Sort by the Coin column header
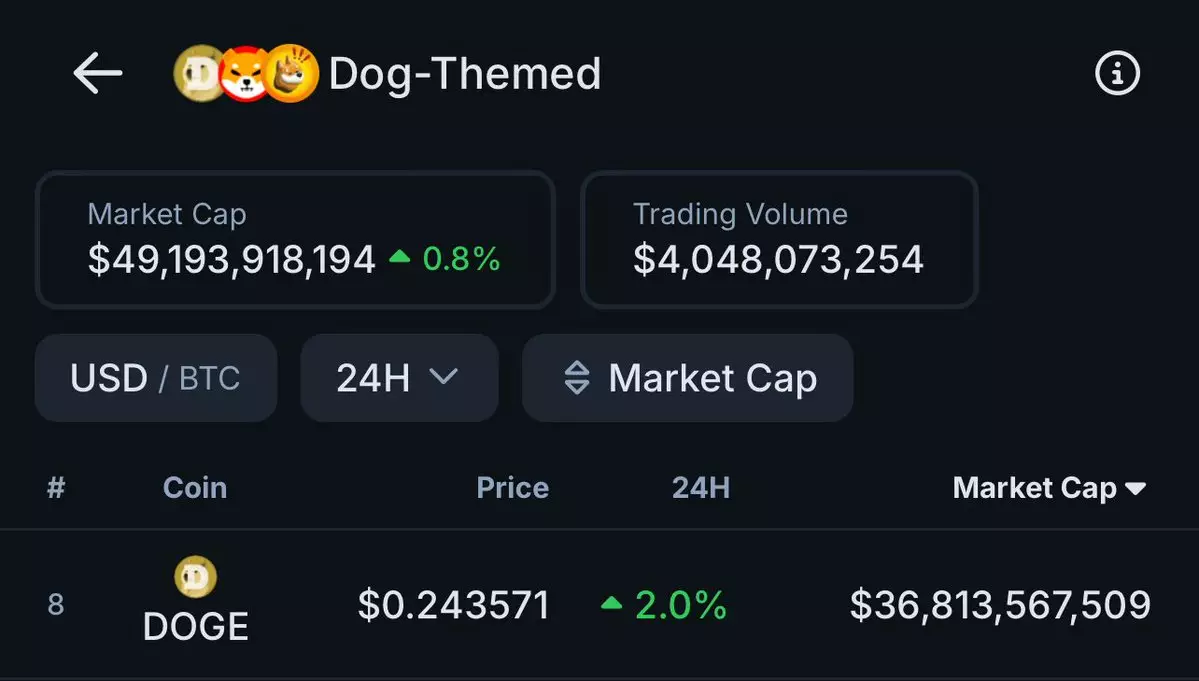 (x=195, y=488)
